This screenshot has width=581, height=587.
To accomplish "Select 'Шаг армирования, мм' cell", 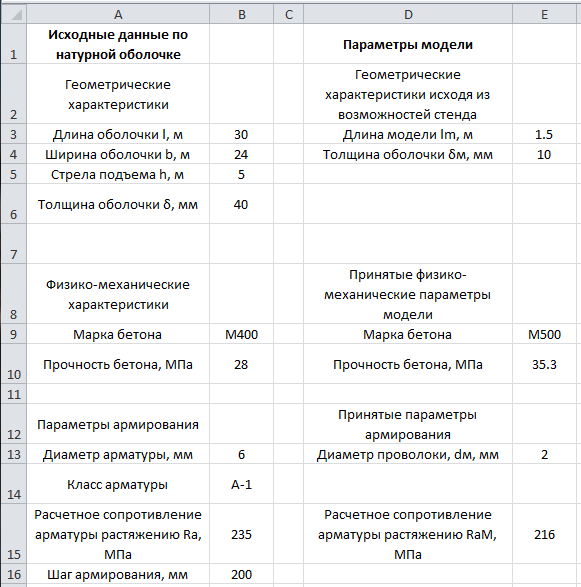I will click(x=118, y=574).
